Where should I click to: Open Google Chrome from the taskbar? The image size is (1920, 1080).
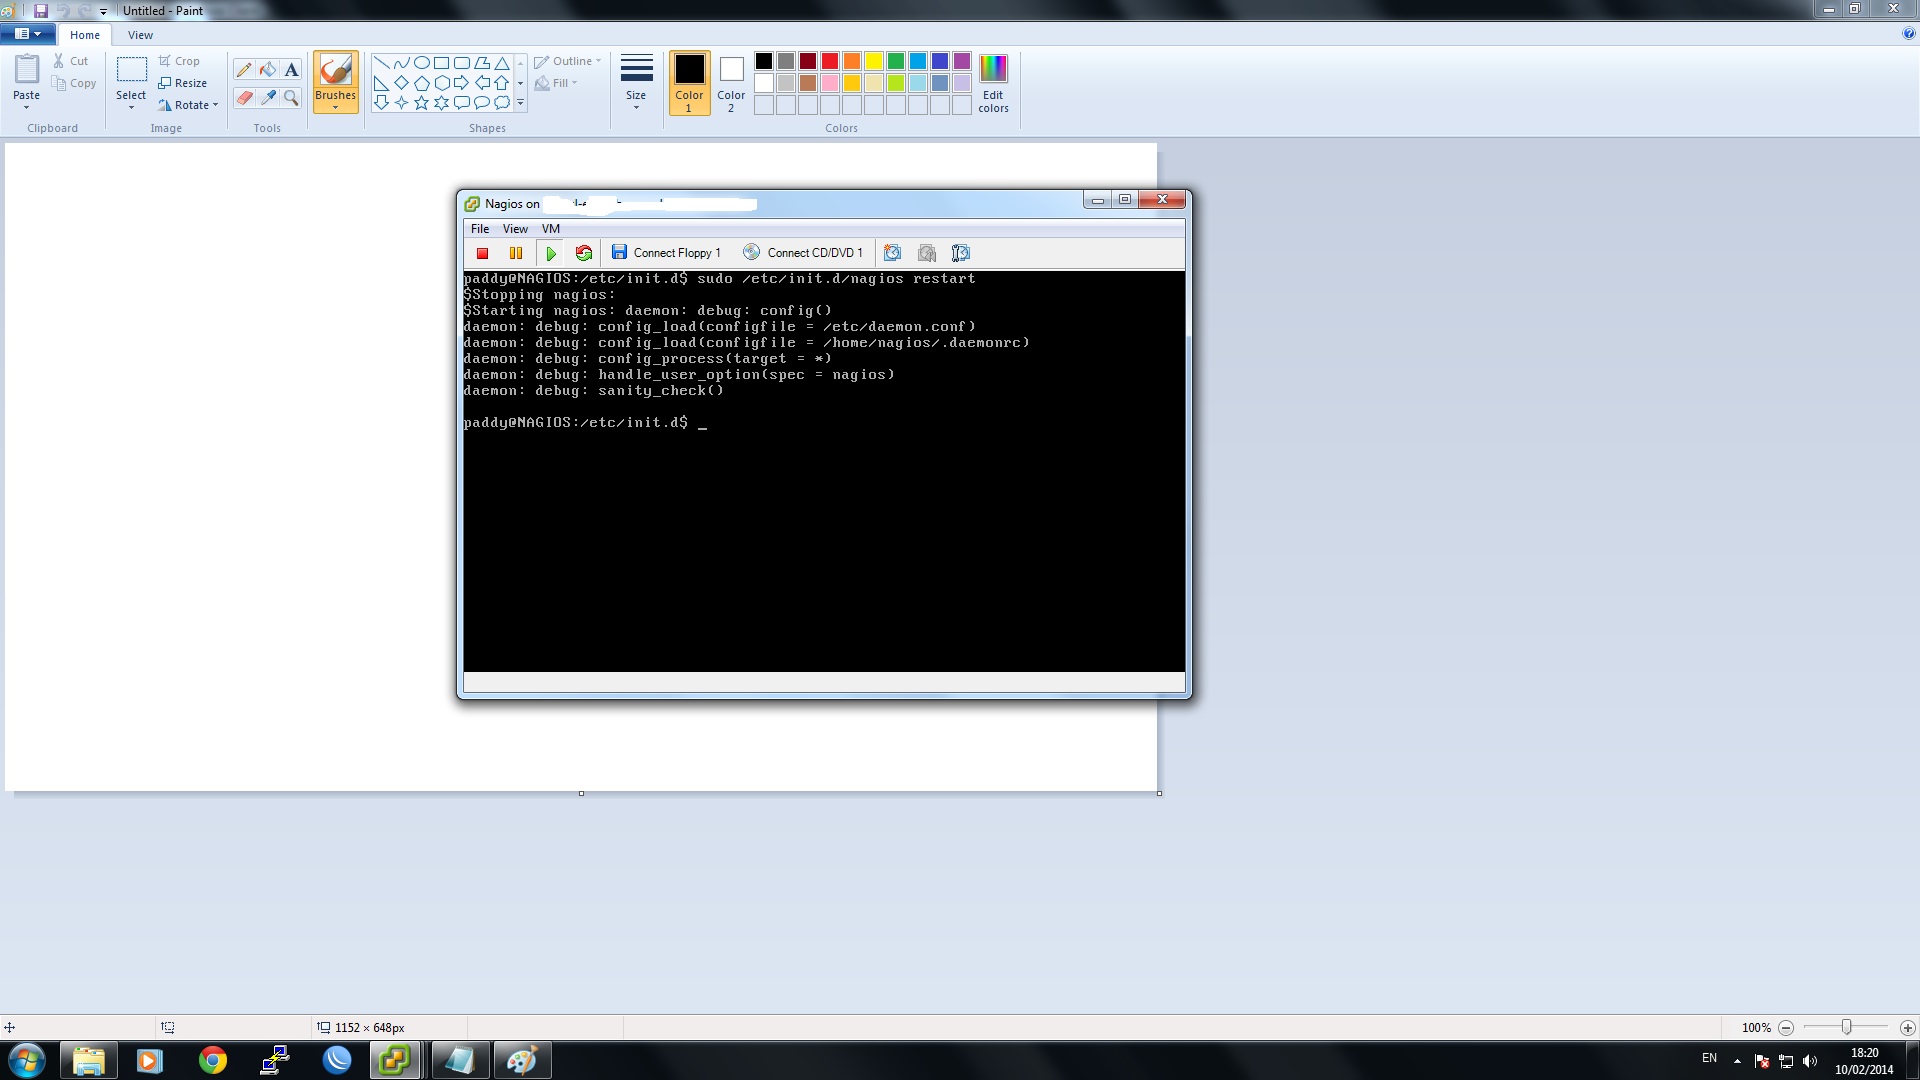(212, 1060)
